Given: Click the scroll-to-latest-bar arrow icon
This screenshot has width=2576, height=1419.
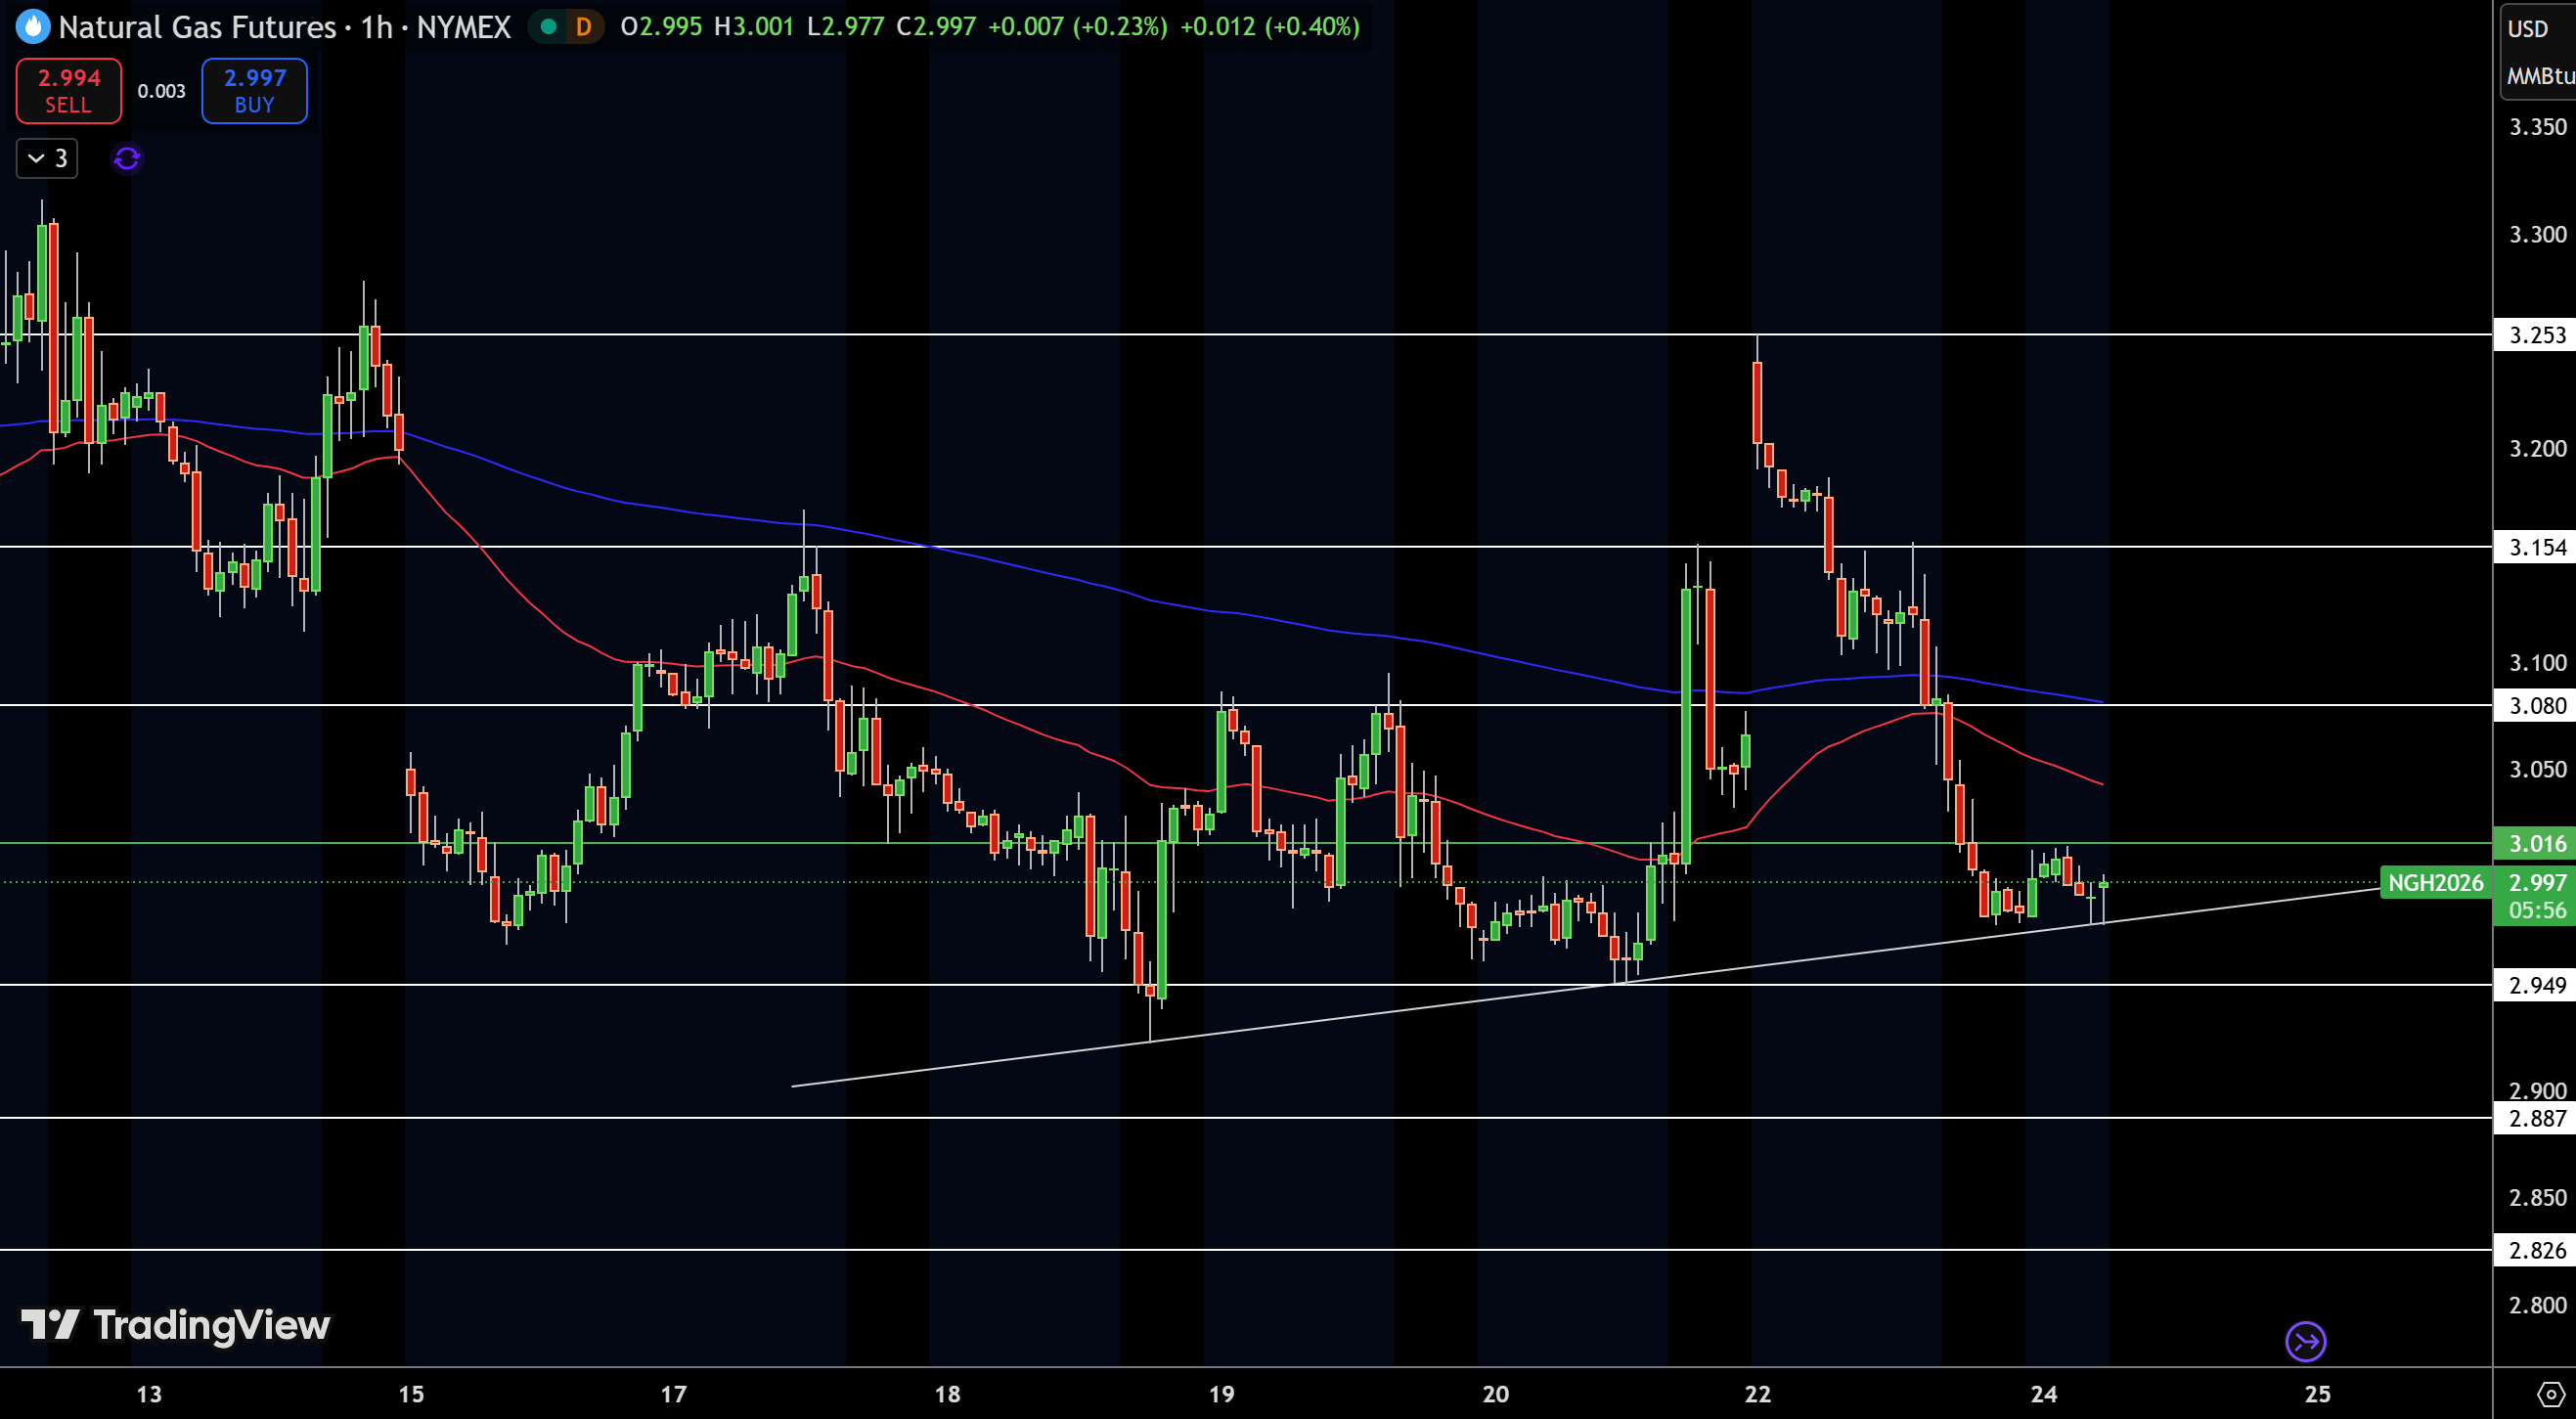Looking at the screenshot, I should (x=2305, y=1341).
